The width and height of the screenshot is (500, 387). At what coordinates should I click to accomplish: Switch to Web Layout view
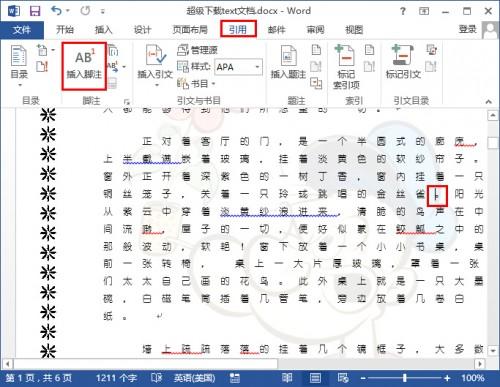pos(342,378)
